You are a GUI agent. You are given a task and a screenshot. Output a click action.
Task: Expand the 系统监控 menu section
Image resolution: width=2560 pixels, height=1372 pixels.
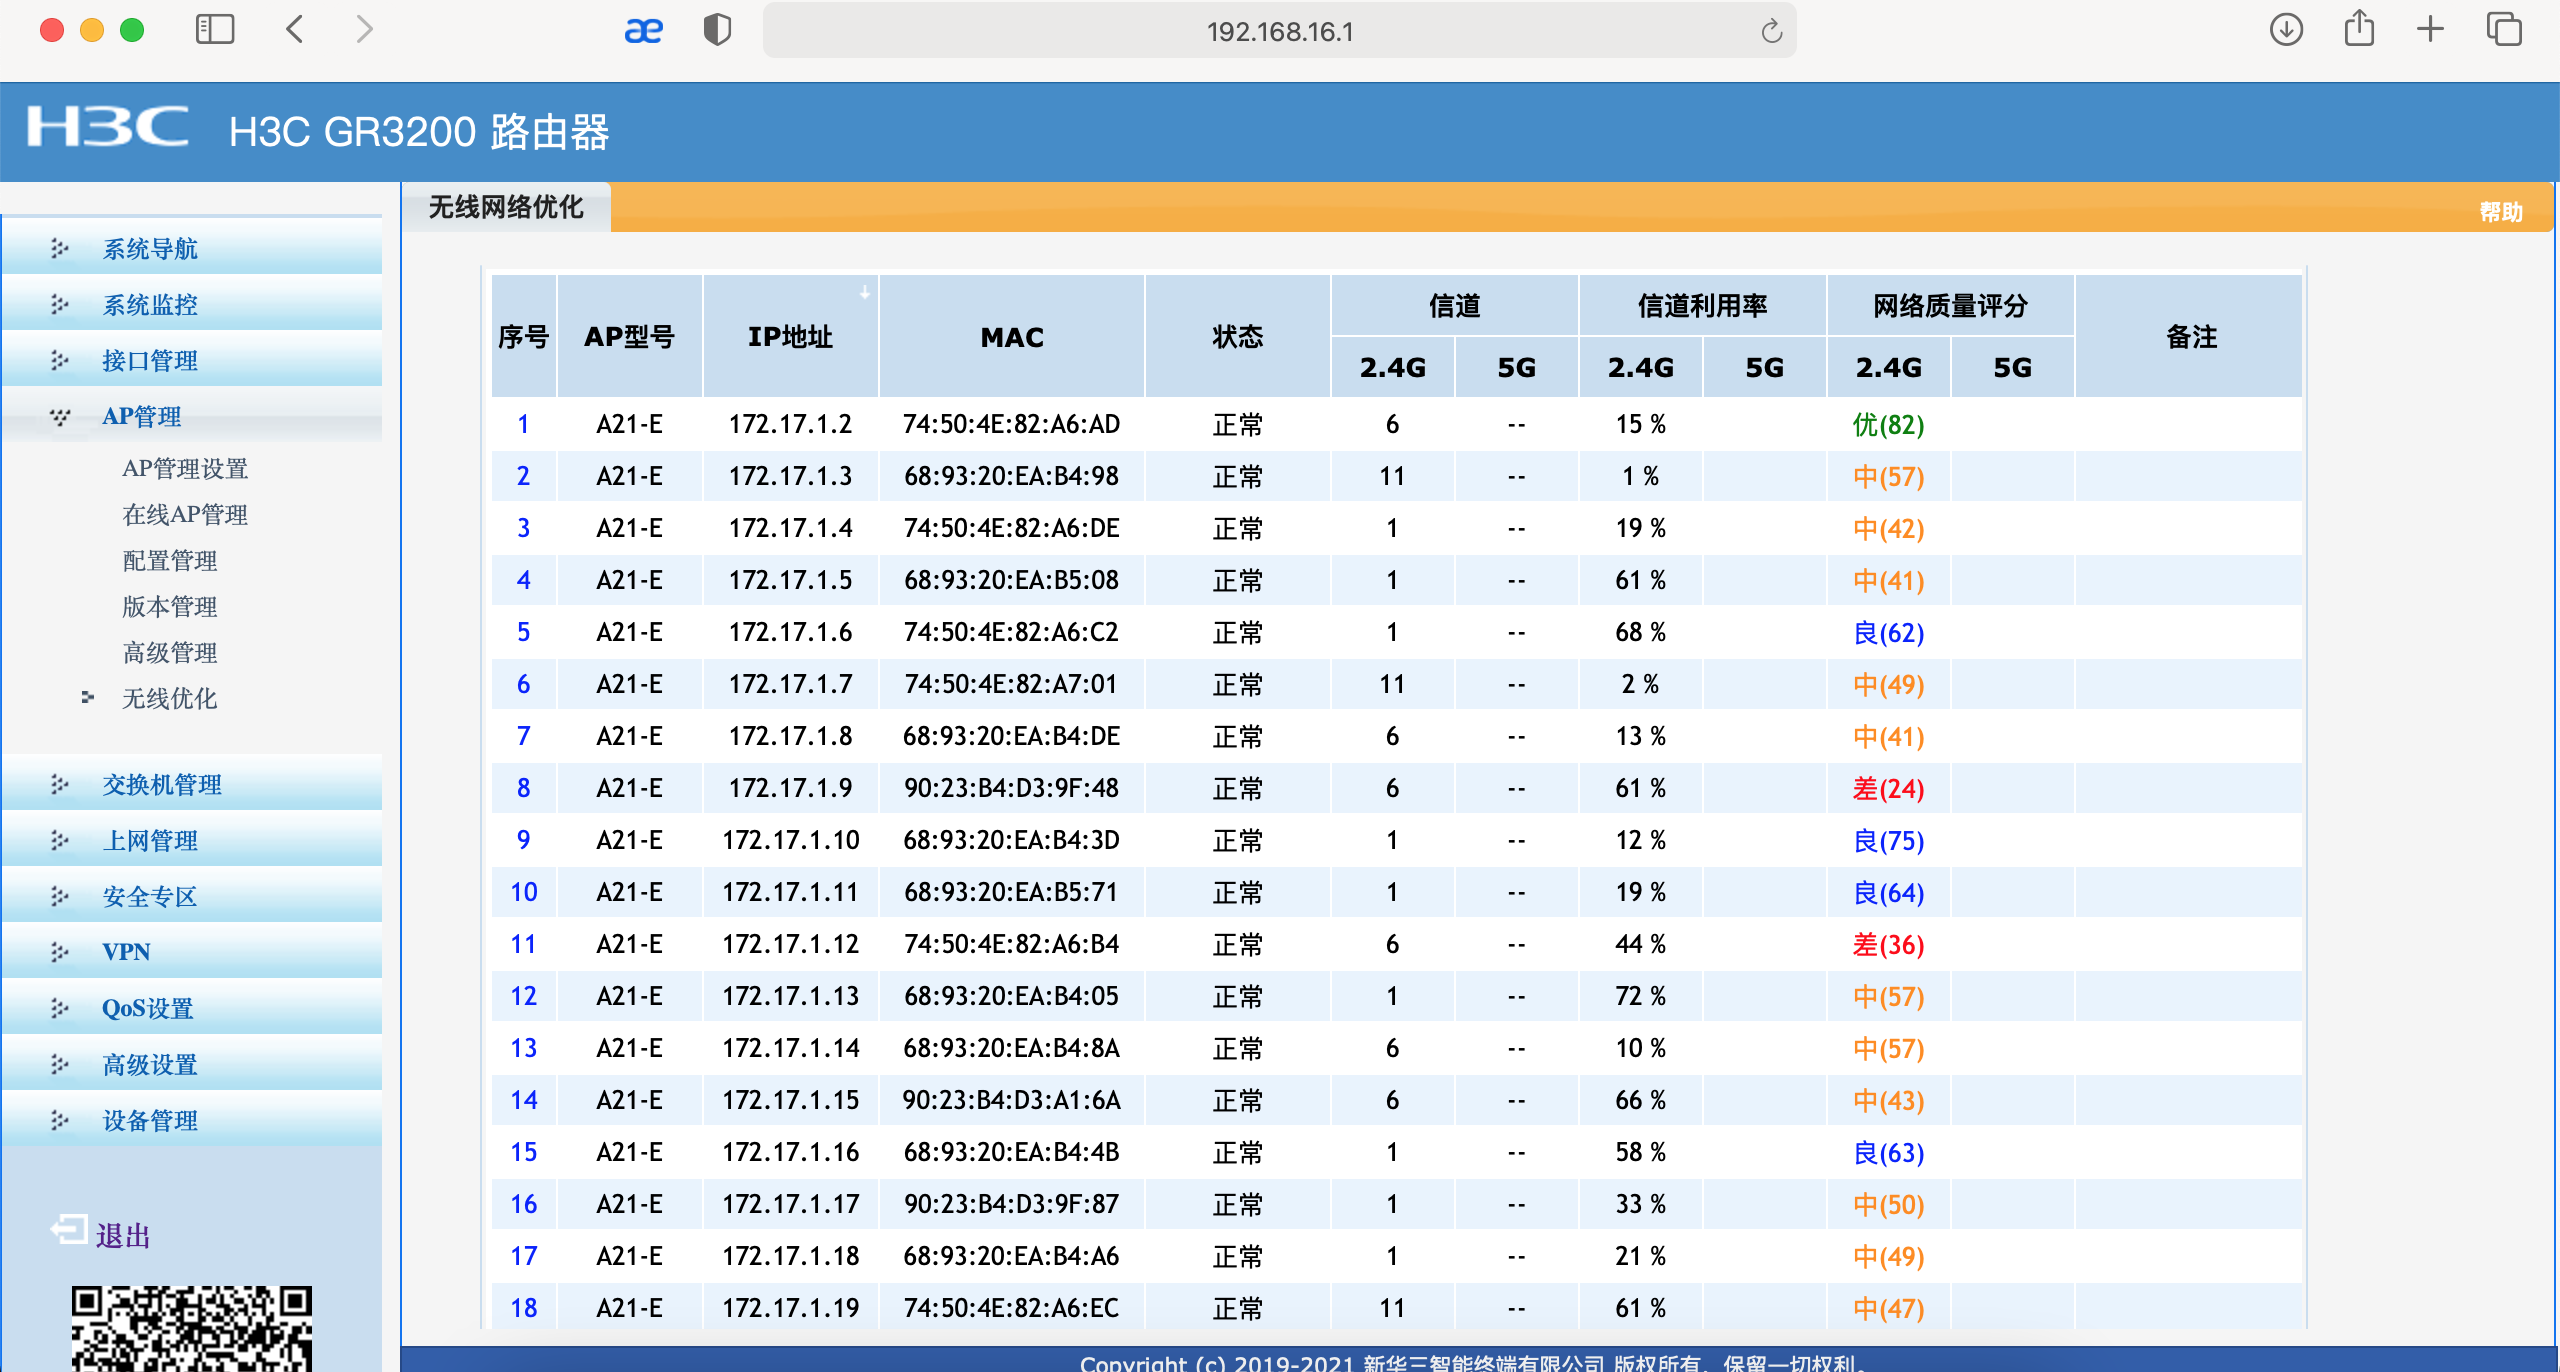[150, 305]
